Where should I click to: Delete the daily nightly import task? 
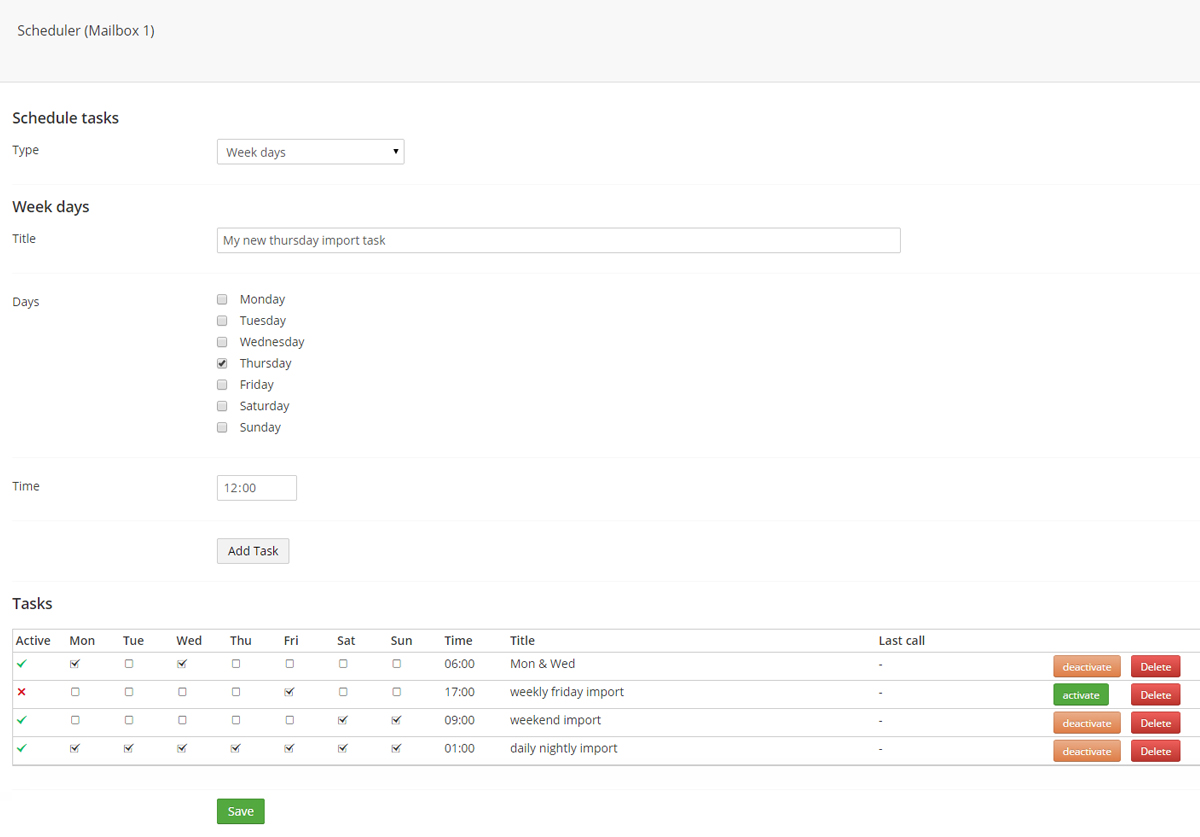click(x=1156, y=751)
